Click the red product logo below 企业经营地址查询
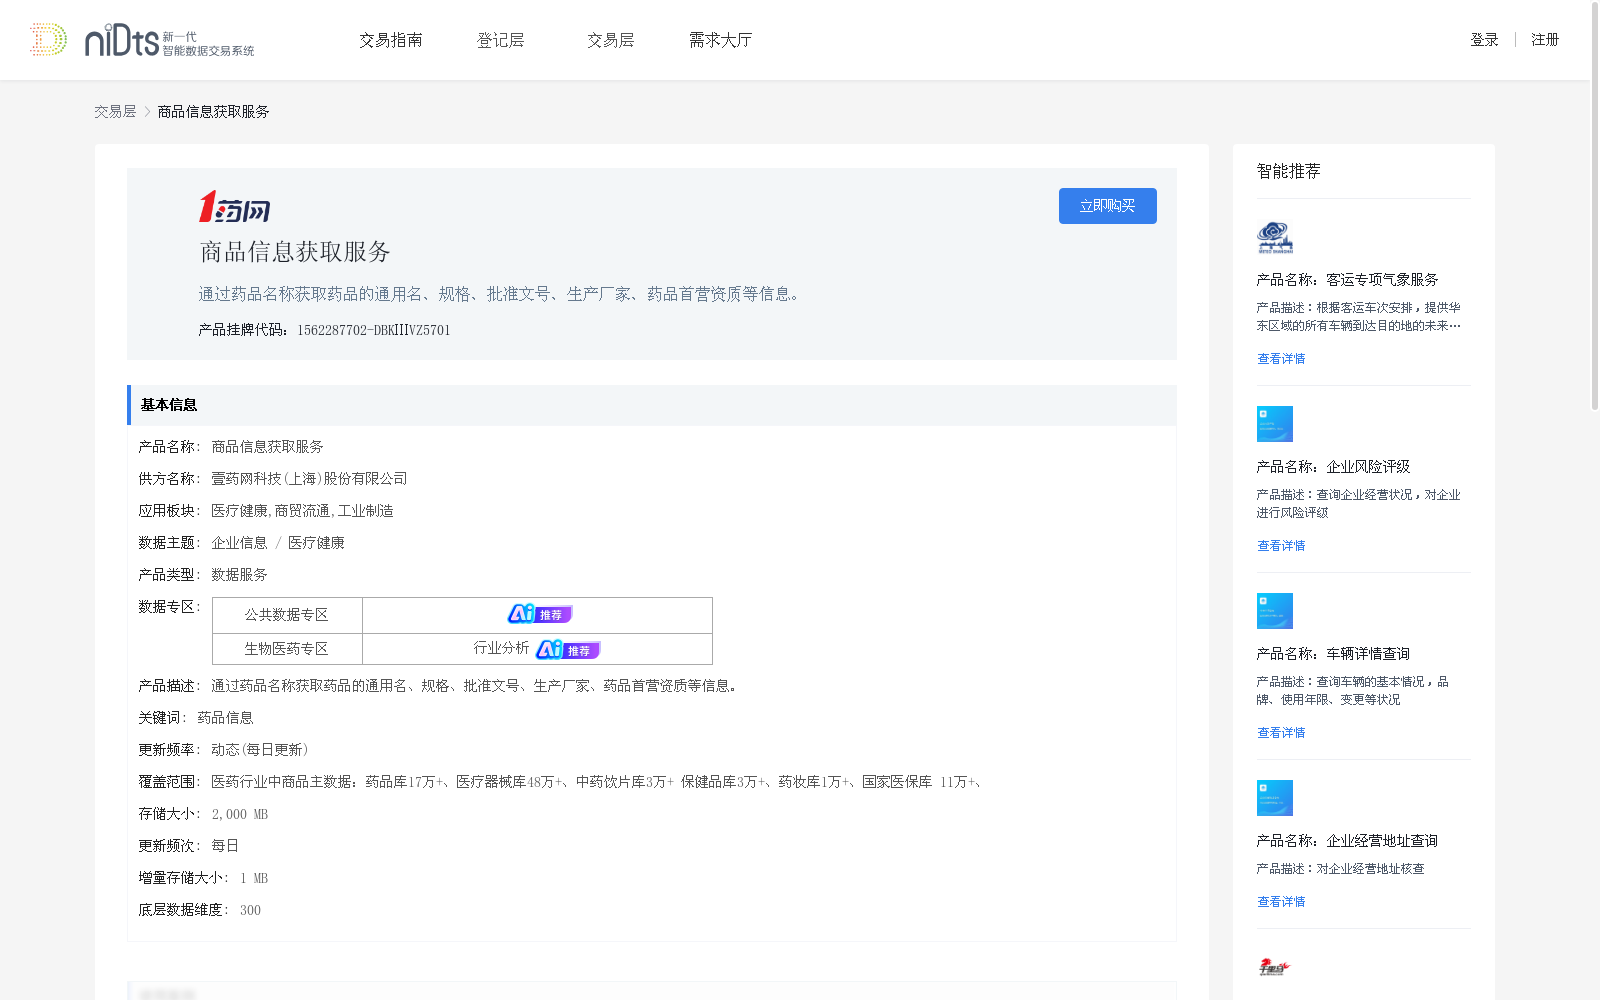Screen dimensions: 1600x1000 [1275, 967]
